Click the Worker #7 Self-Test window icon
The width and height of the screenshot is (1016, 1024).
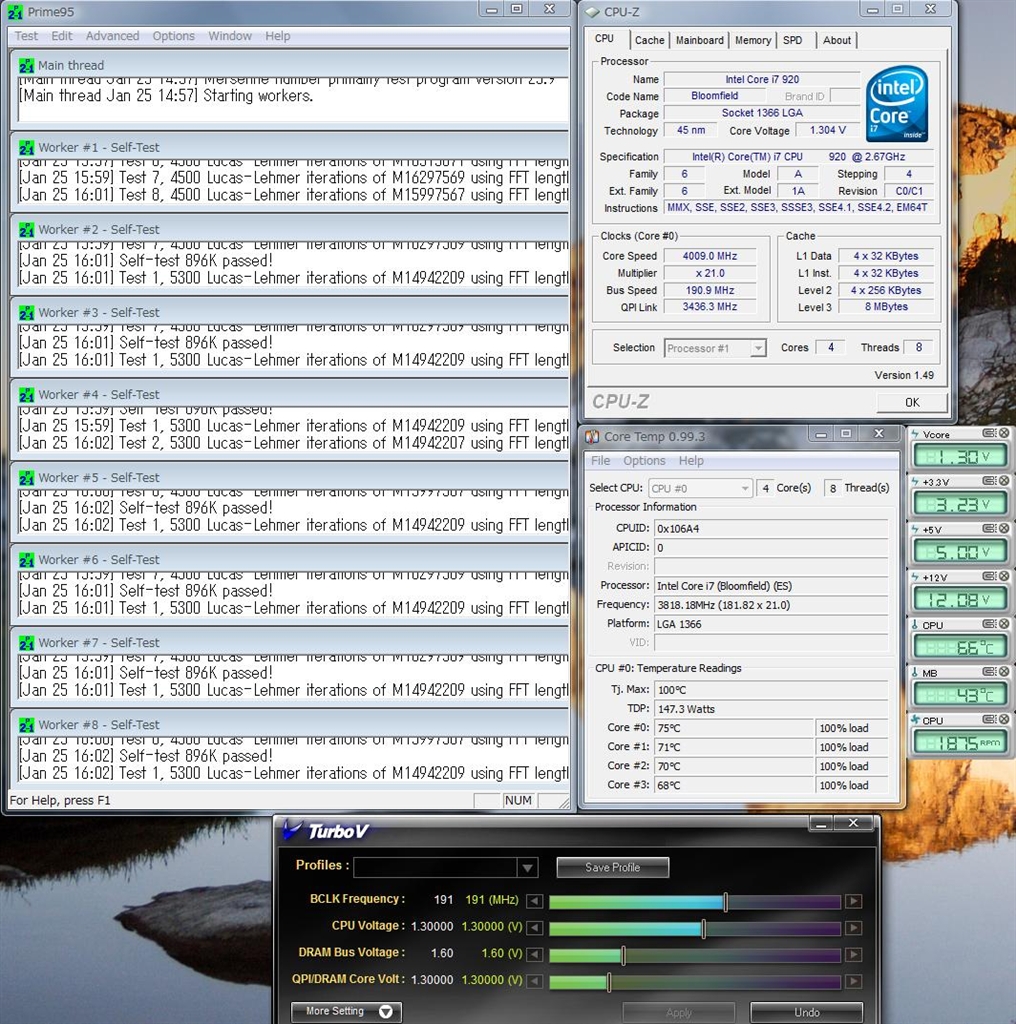pos(26,643)
